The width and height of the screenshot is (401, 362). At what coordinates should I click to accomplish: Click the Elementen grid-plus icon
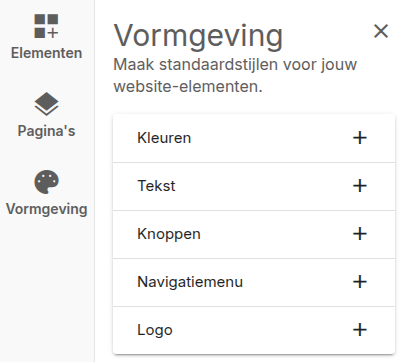[x=46, y=26]
